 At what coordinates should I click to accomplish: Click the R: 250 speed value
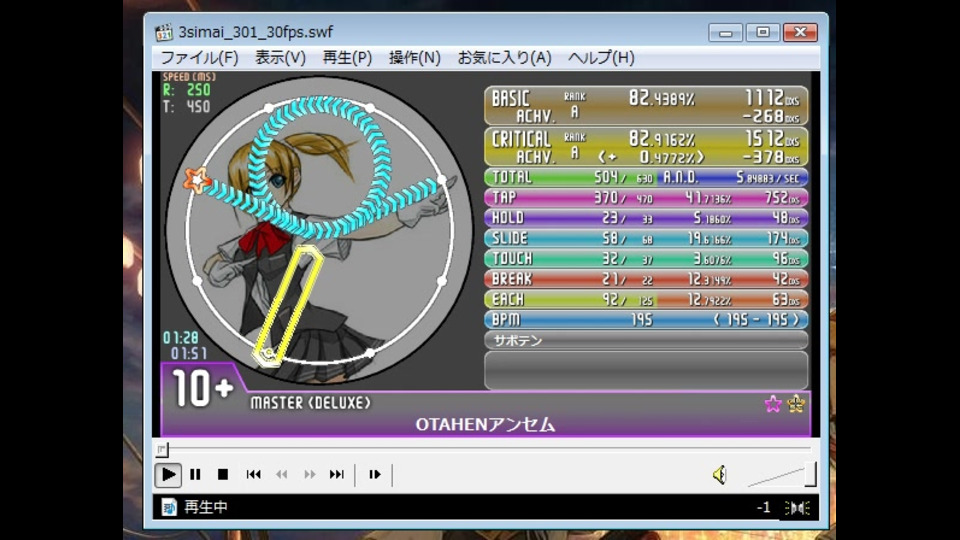click(187, 90)
